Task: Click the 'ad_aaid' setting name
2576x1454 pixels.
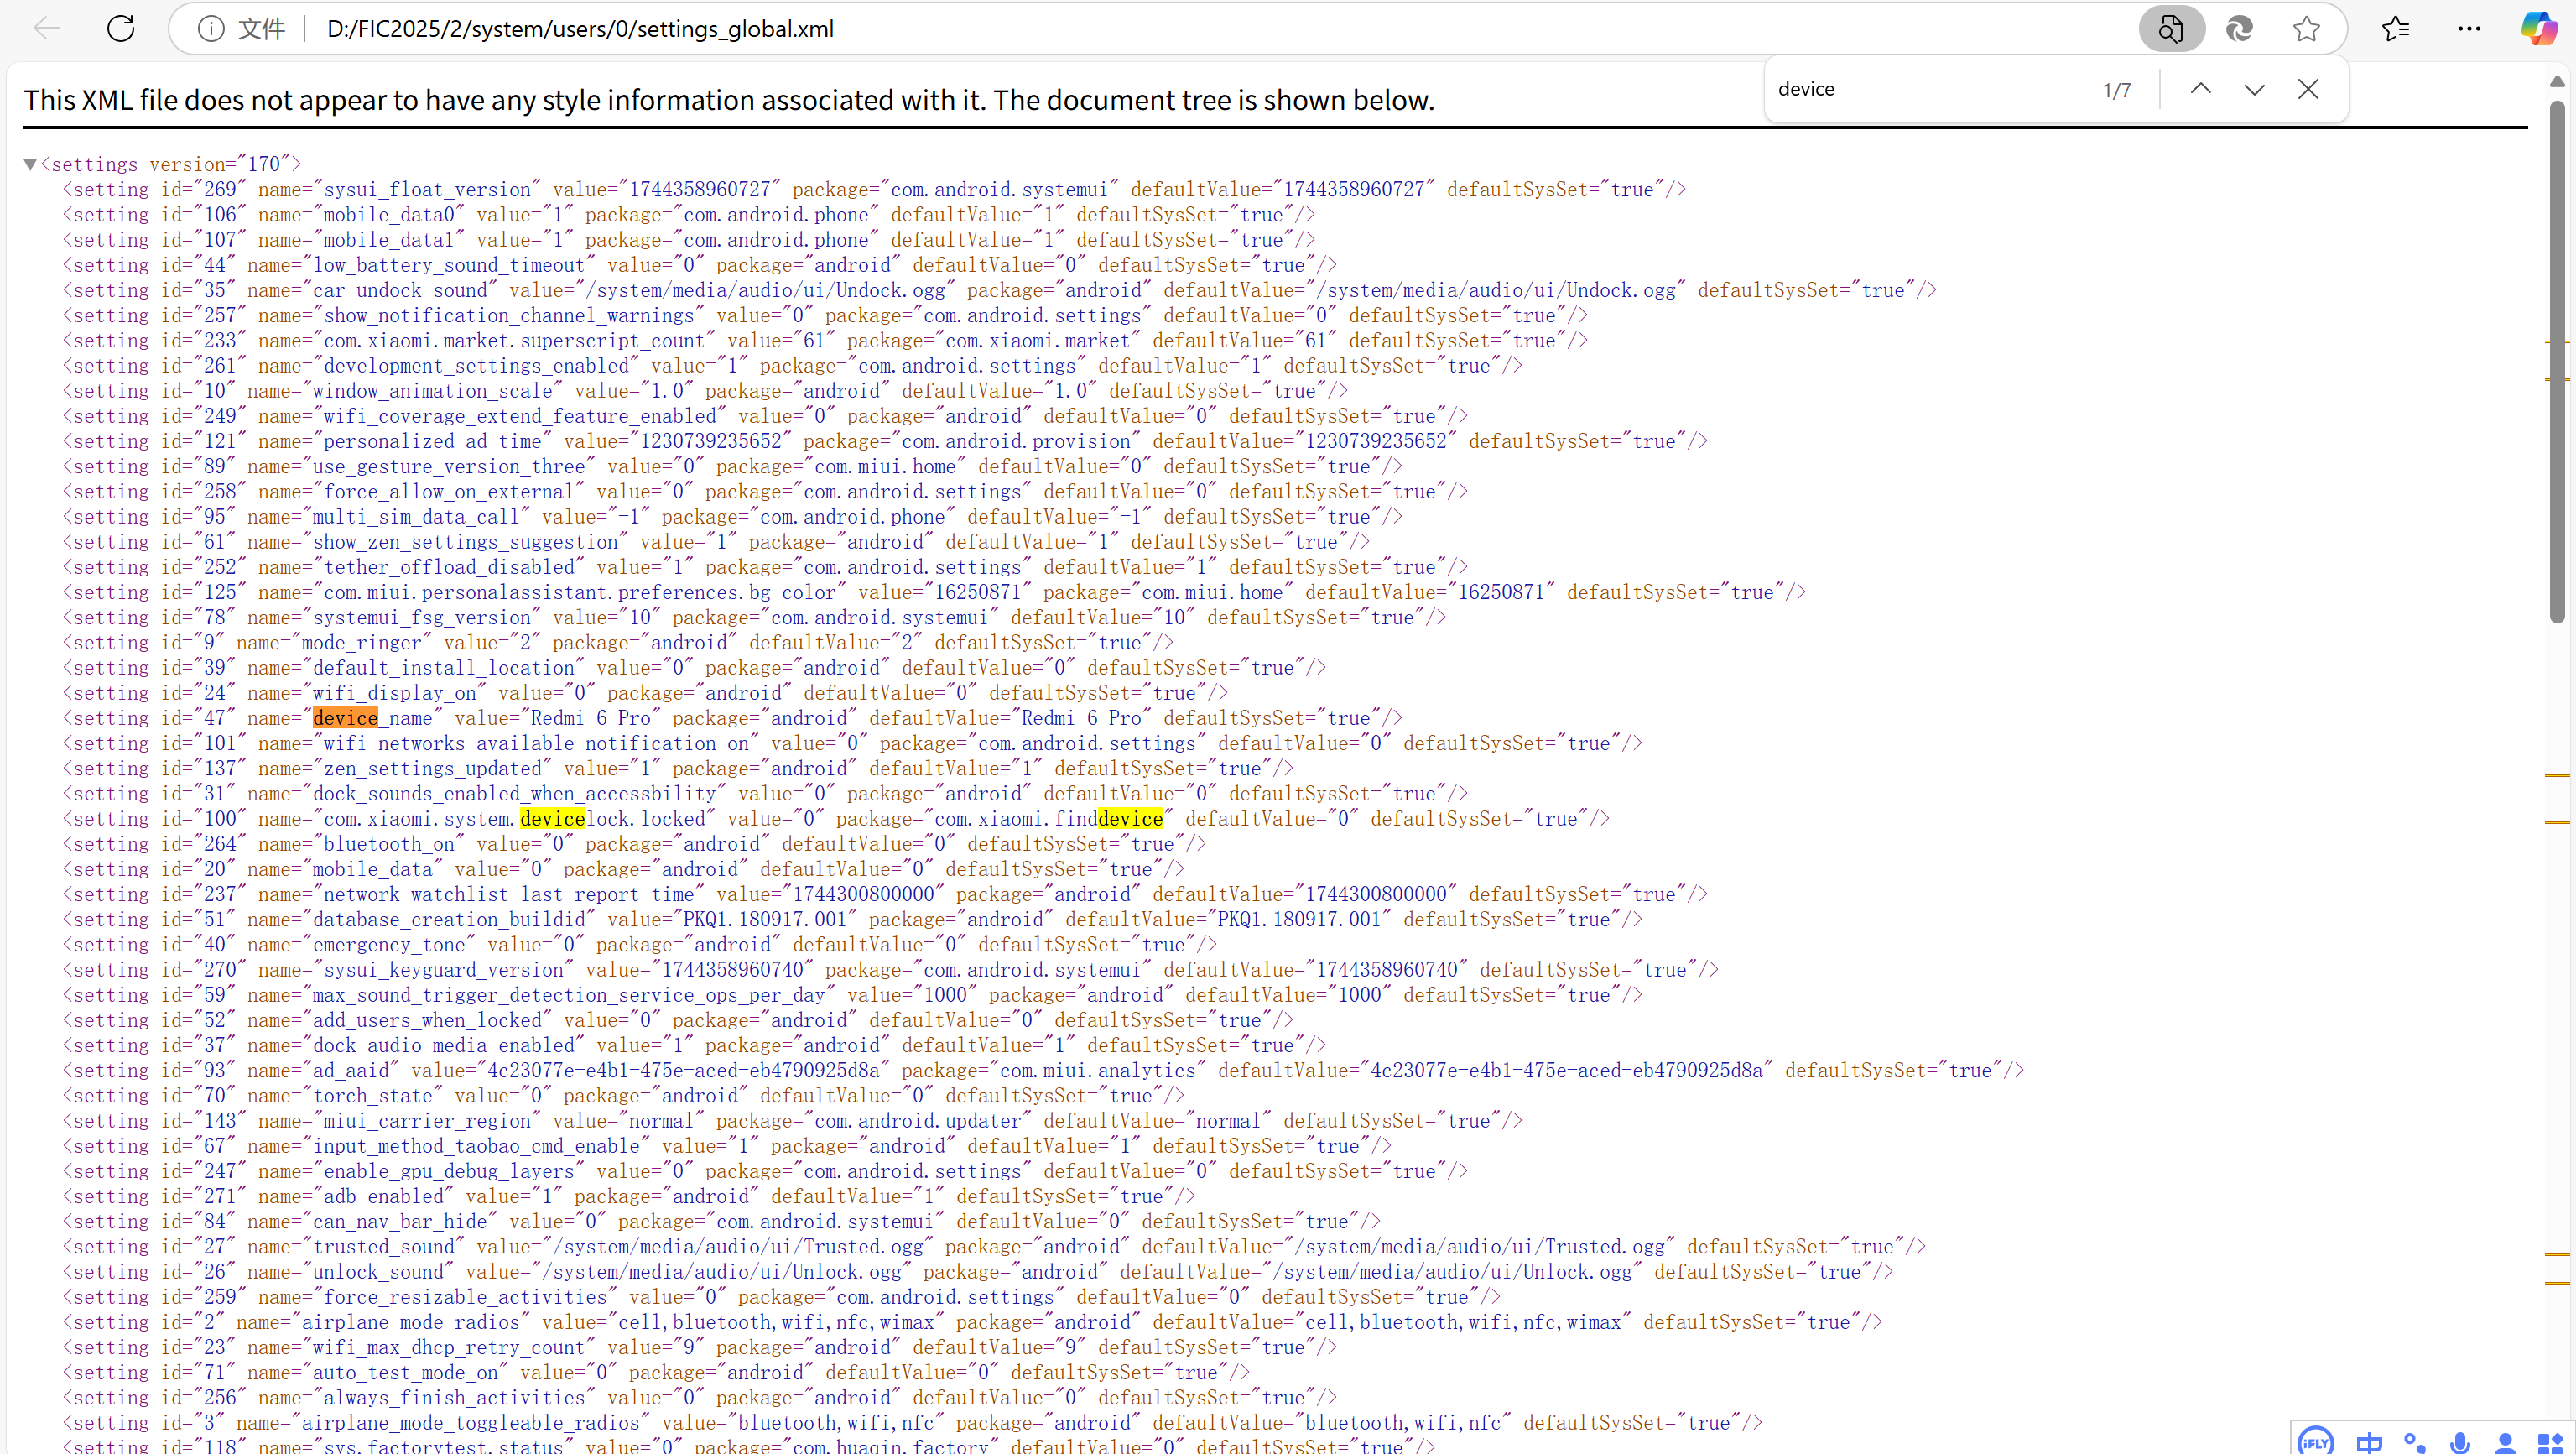Action: 351,1071
